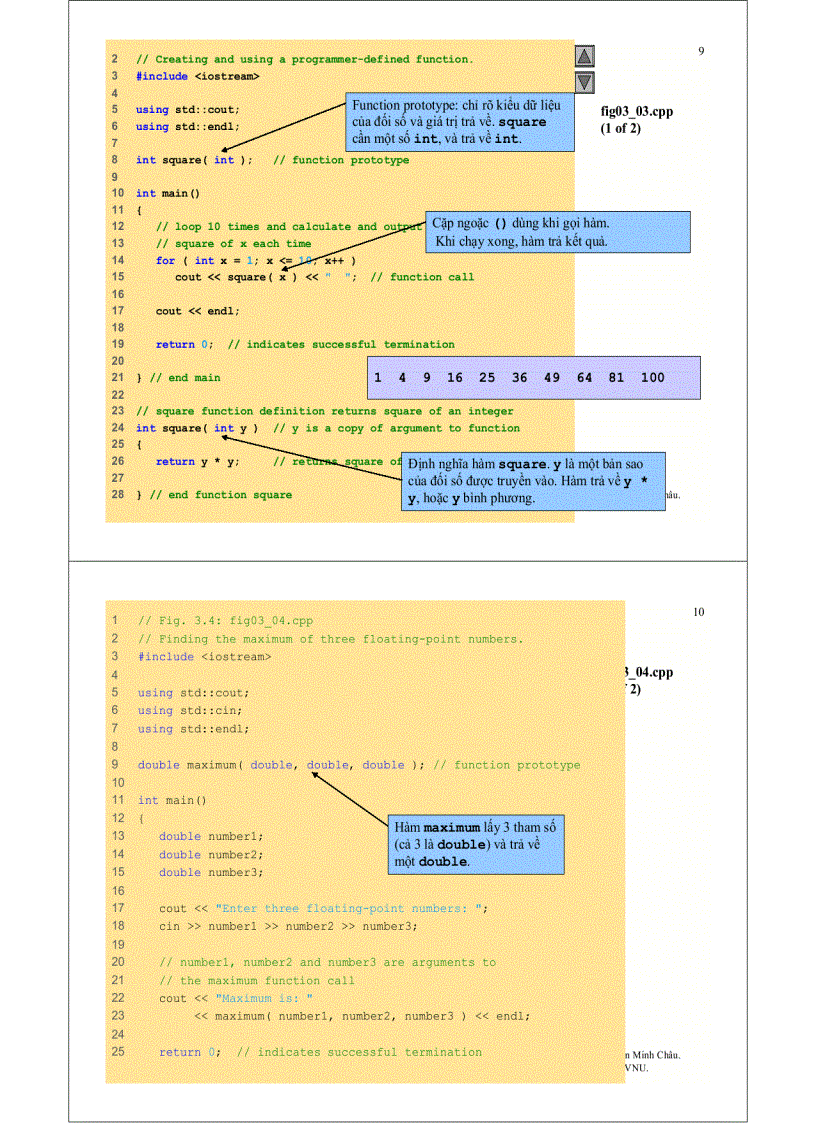
Task: Click the up arrow navigation icon
Action: 585,57
